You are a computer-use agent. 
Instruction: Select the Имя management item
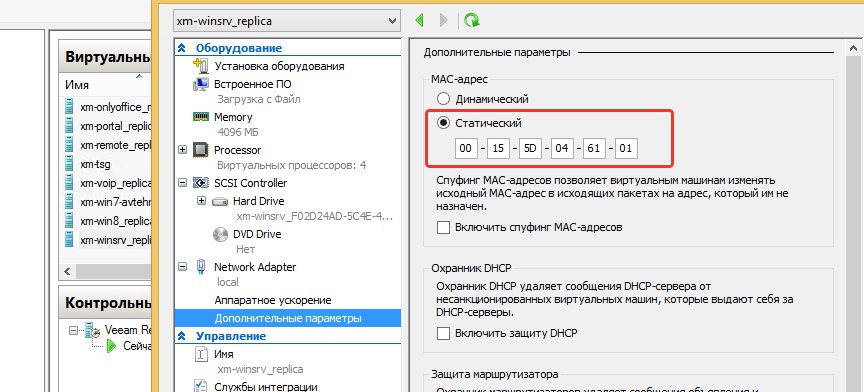[x=224, y=354]
